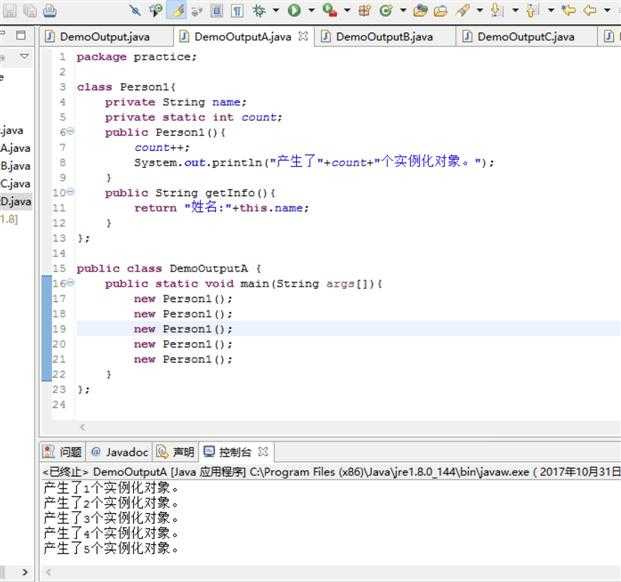Maximize the left Package Explorer panel
The width and height of the screenshot is (621, 582).
(21, 35)
